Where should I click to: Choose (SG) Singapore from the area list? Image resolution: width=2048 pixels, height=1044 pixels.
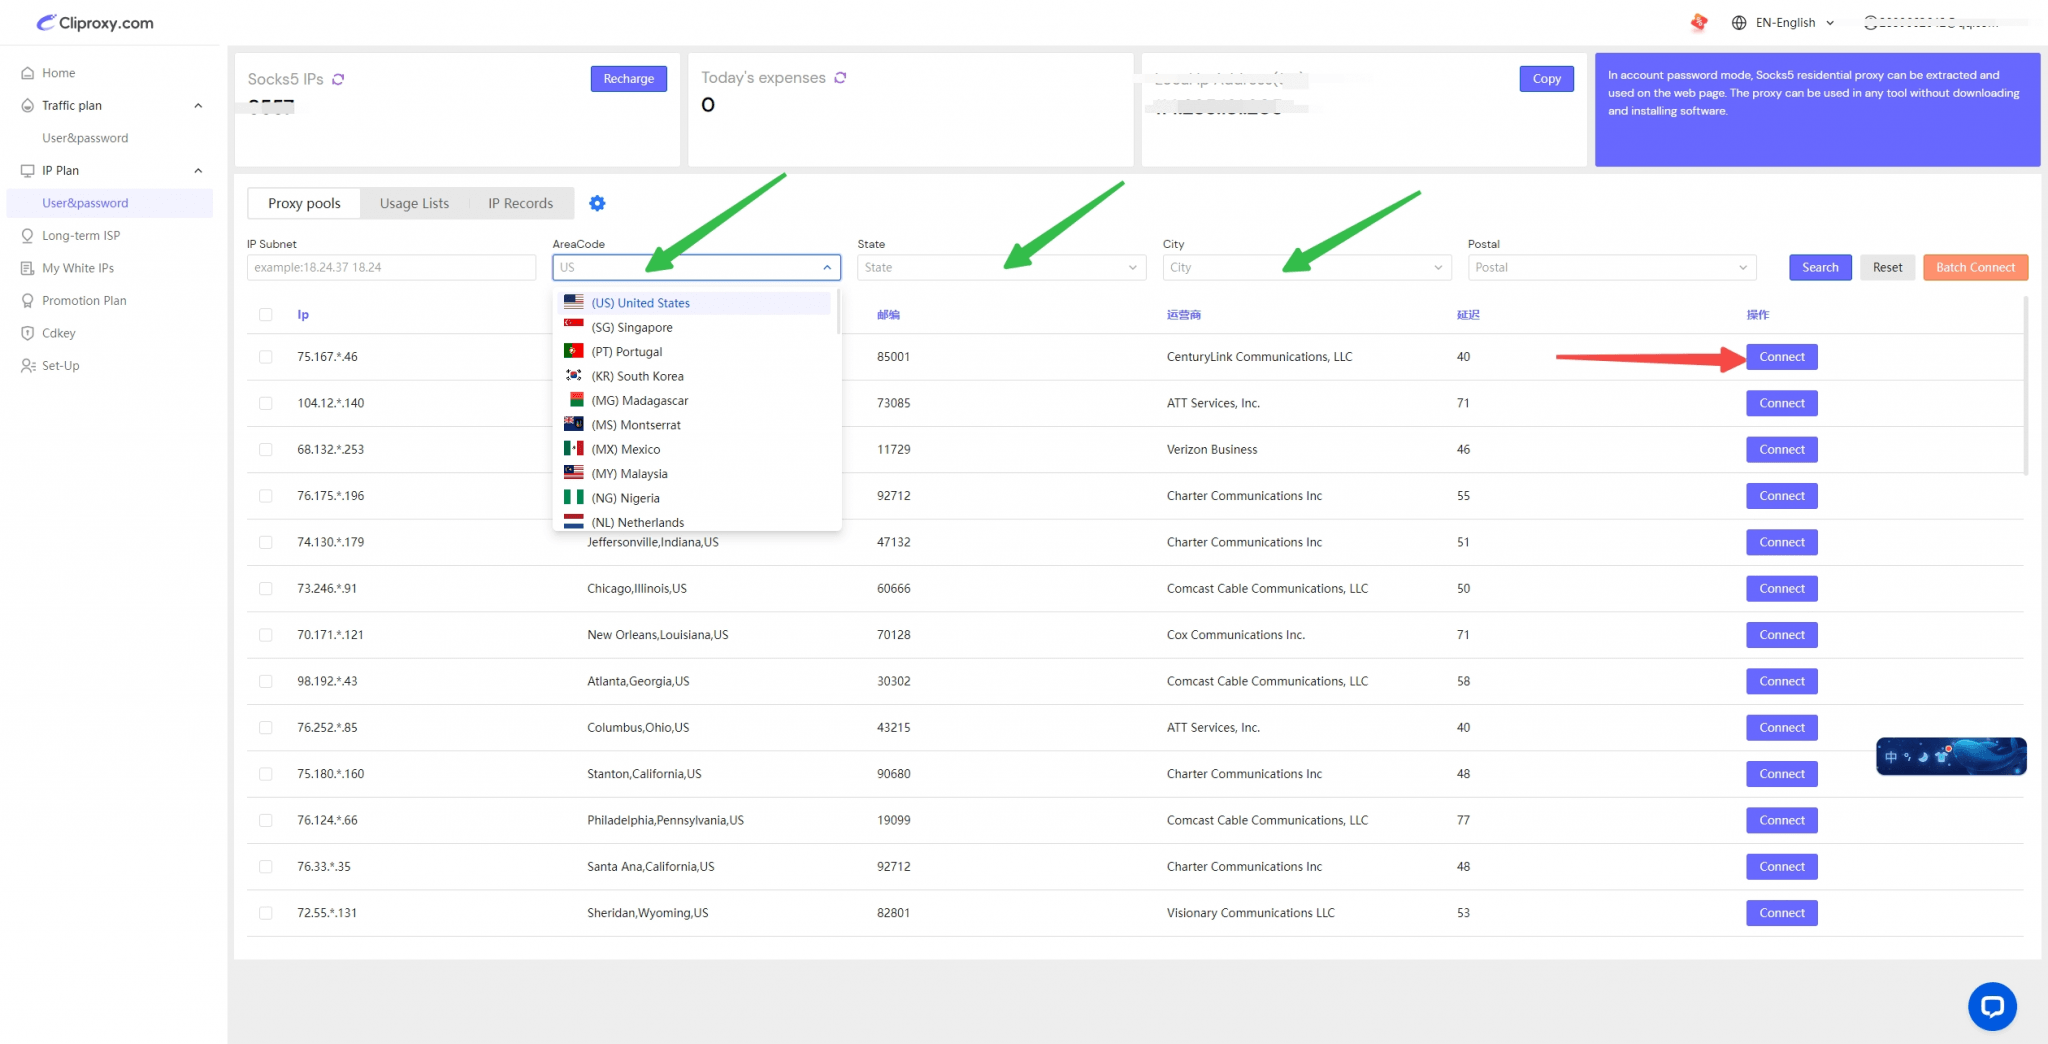pos(632,327)
